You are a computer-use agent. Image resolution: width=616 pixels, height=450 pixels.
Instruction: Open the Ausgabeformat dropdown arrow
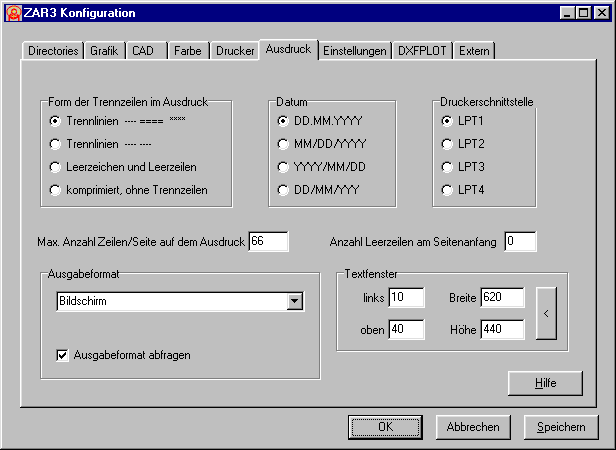[295, 301]
